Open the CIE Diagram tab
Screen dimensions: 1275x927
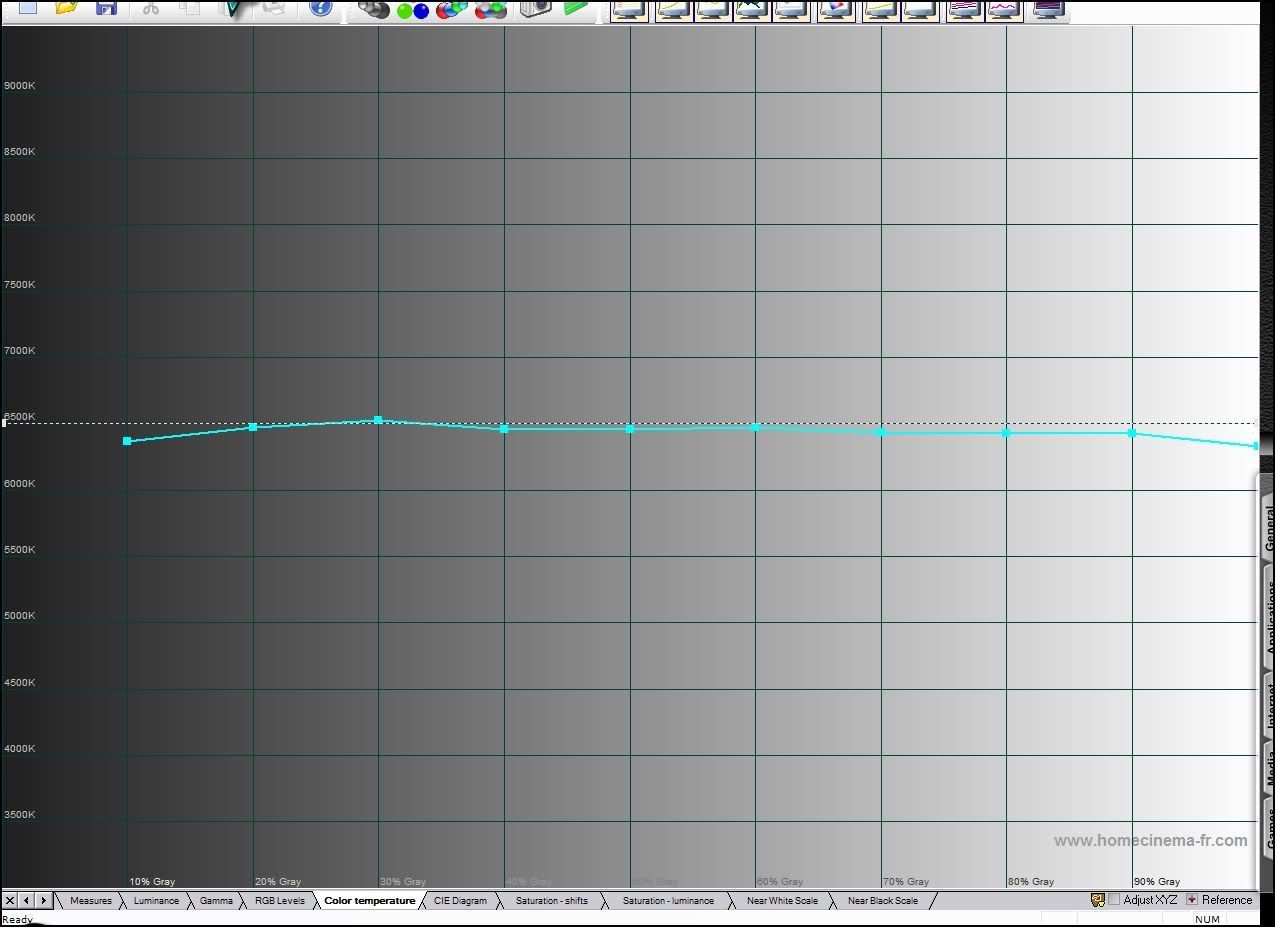pos(460,901)
